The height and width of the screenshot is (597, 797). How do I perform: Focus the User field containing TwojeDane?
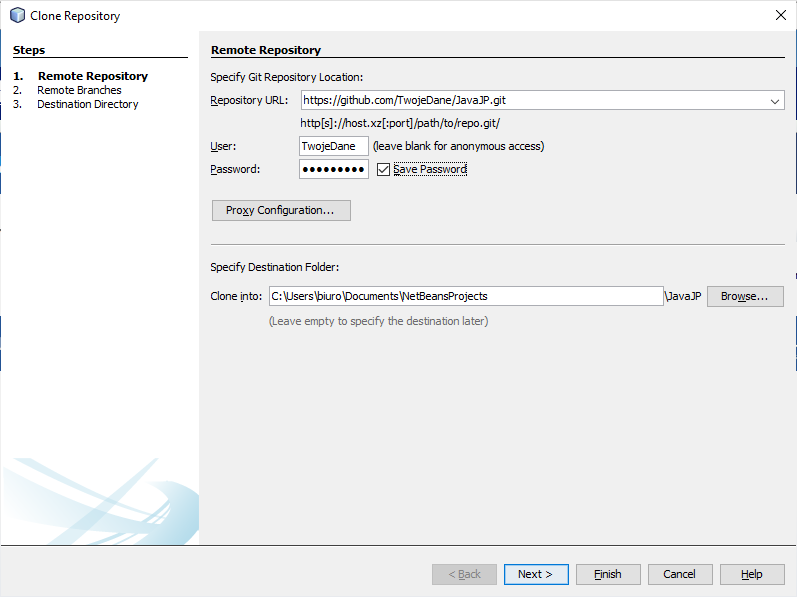click(x=333, y=146)
